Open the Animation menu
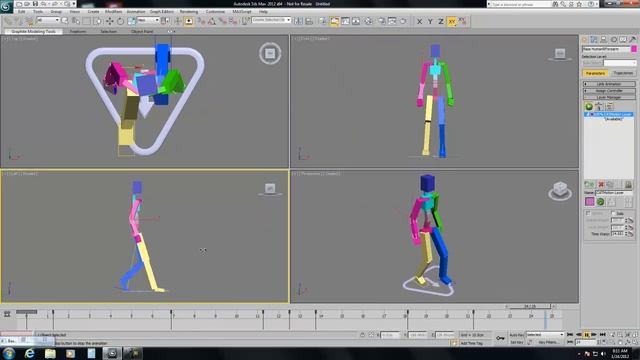Image resolution: width=640 pixels, height=360 pixels. point(136,11)
